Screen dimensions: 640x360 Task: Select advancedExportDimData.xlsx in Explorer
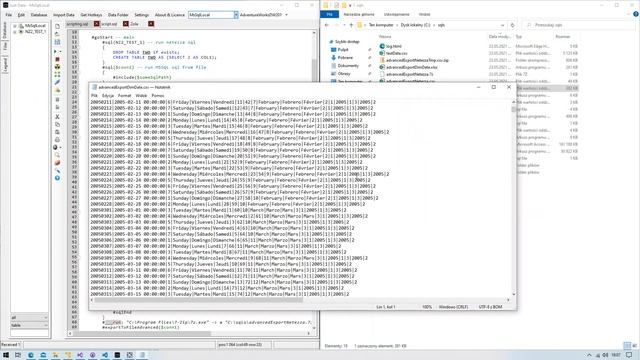point(412,67)
